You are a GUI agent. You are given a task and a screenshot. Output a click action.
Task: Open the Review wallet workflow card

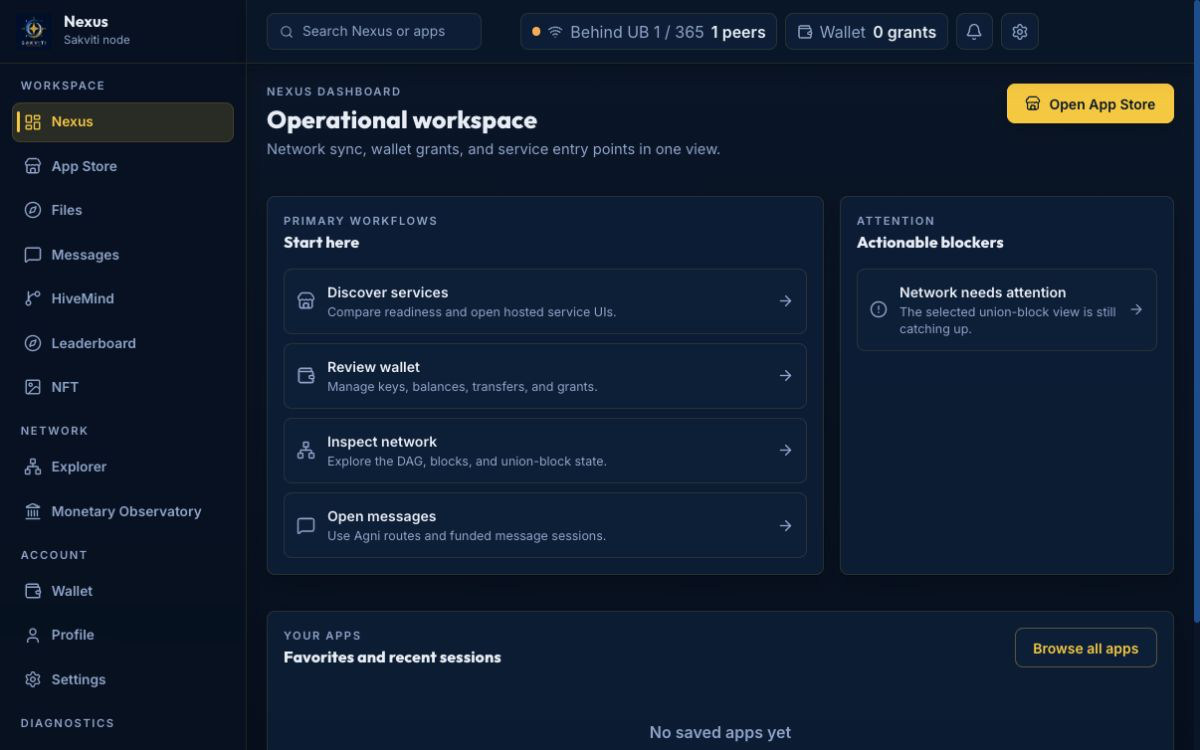click(545, 376)
